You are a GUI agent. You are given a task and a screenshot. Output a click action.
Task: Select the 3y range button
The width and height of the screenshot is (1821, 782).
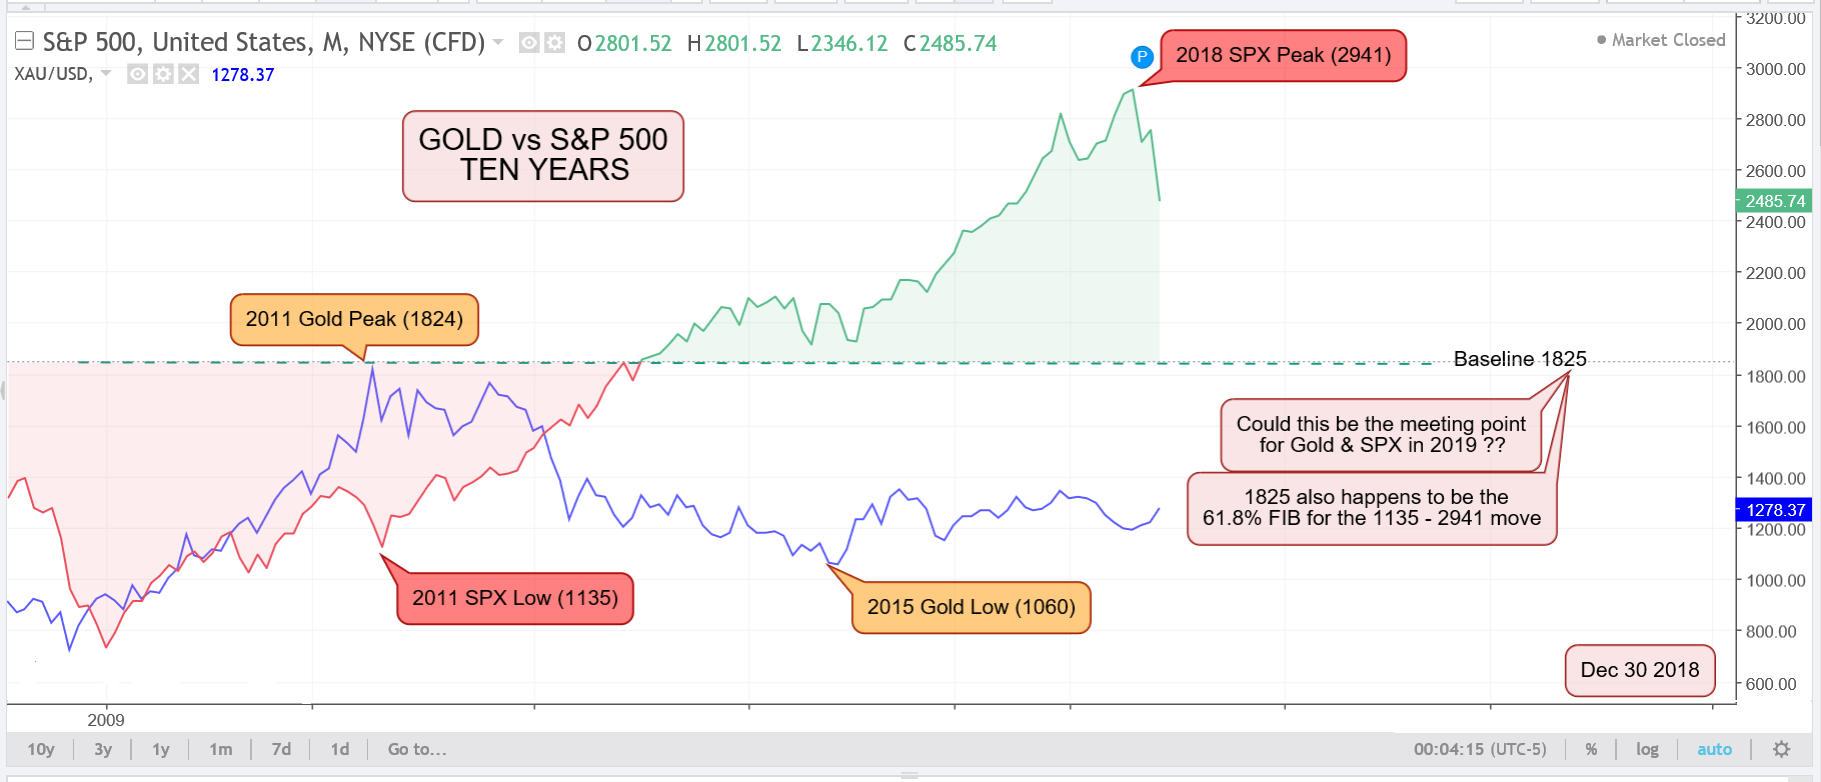coord(101,749)
